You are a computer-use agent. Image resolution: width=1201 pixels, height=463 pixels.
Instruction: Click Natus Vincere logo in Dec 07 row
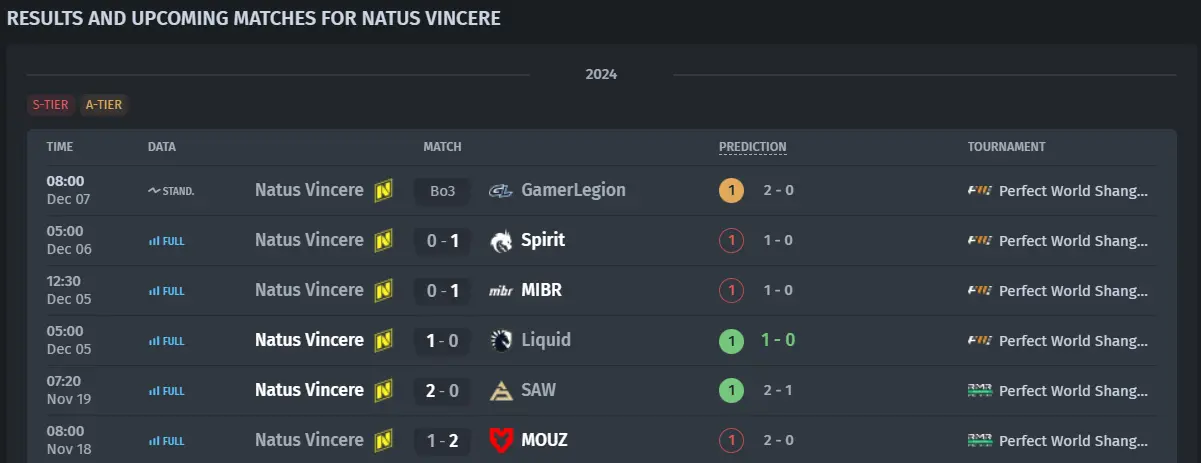pos(383,190)
